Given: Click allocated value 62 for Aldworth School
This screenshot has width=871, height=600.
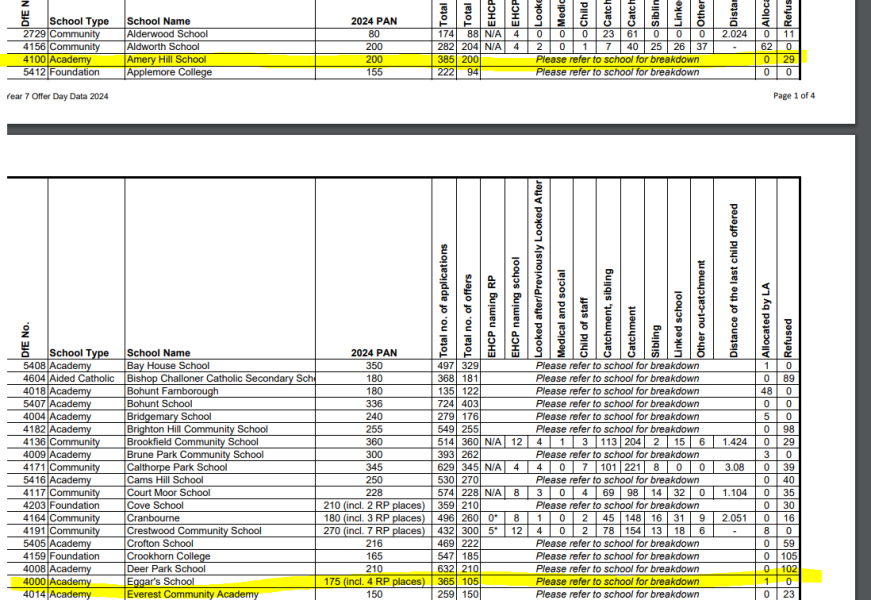Looking at the screenshot, I should coord(767,47).
